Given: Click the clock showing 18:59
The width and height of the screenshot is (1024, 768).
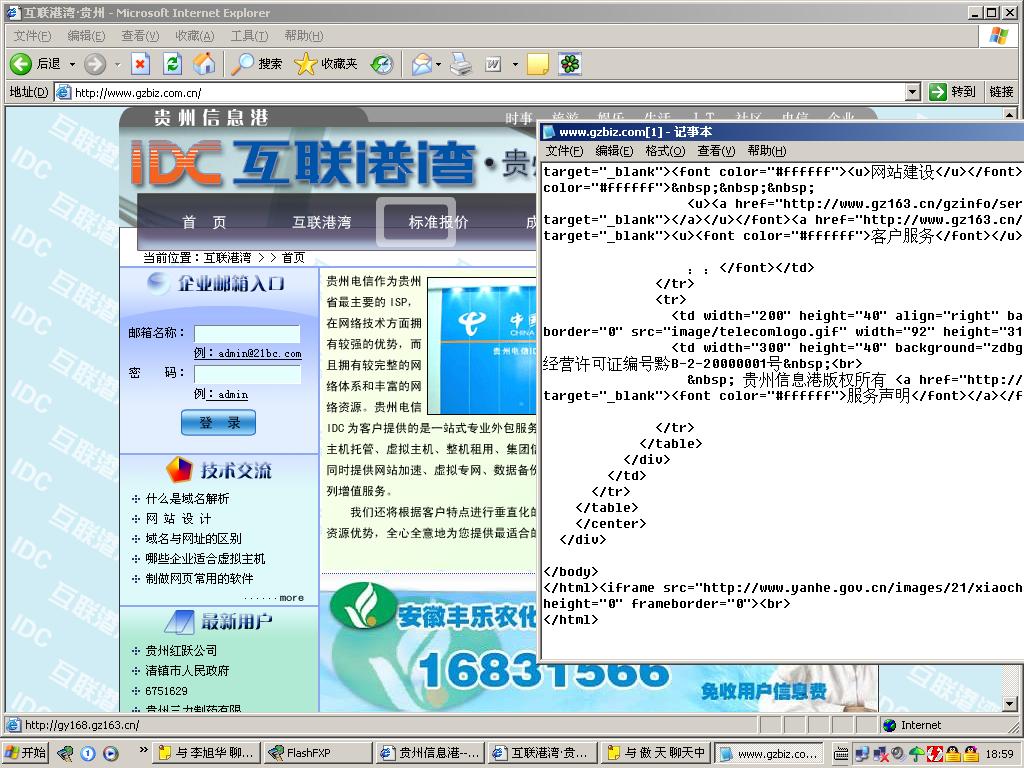Looking at the screenshot, I should pyautogui.click(x=1000, y=754).
